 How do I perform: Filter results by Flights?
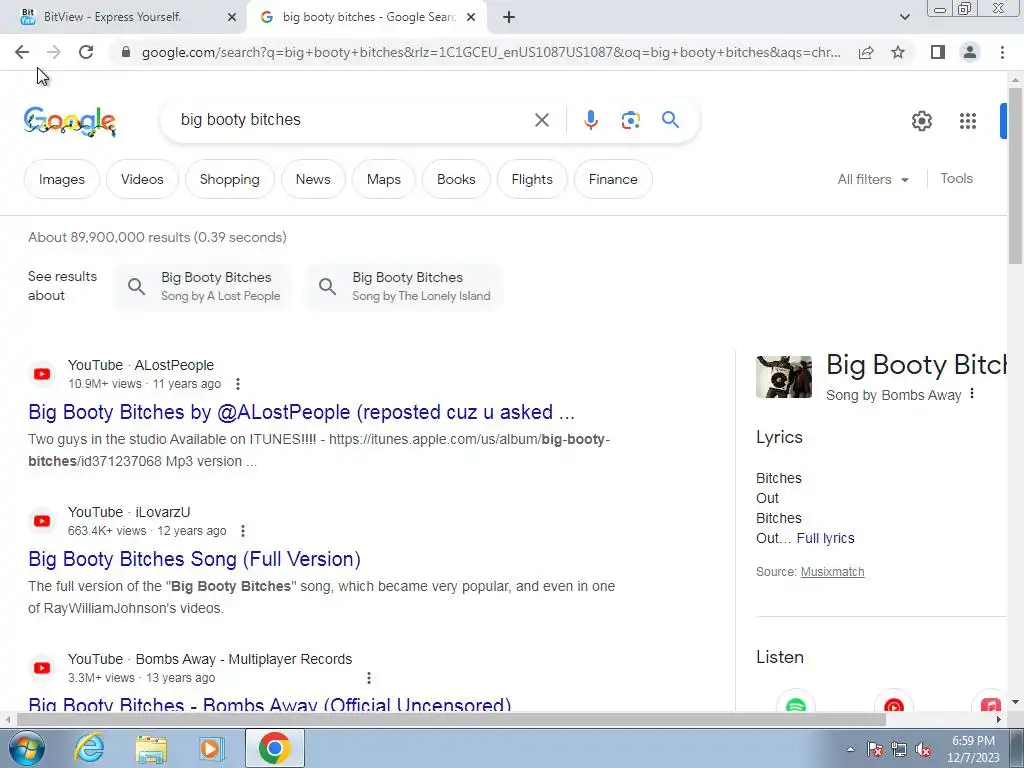(532, 180)
